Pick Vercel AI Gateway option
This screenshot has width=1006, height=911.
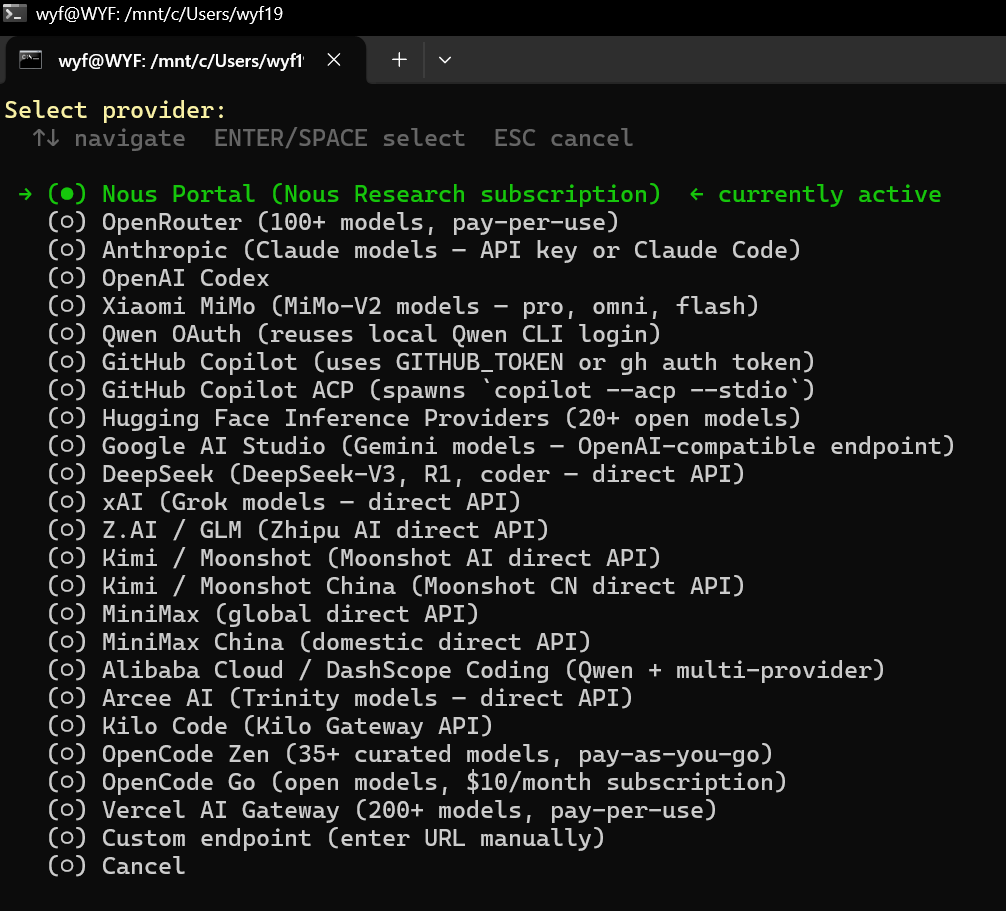tap(382, 810)
